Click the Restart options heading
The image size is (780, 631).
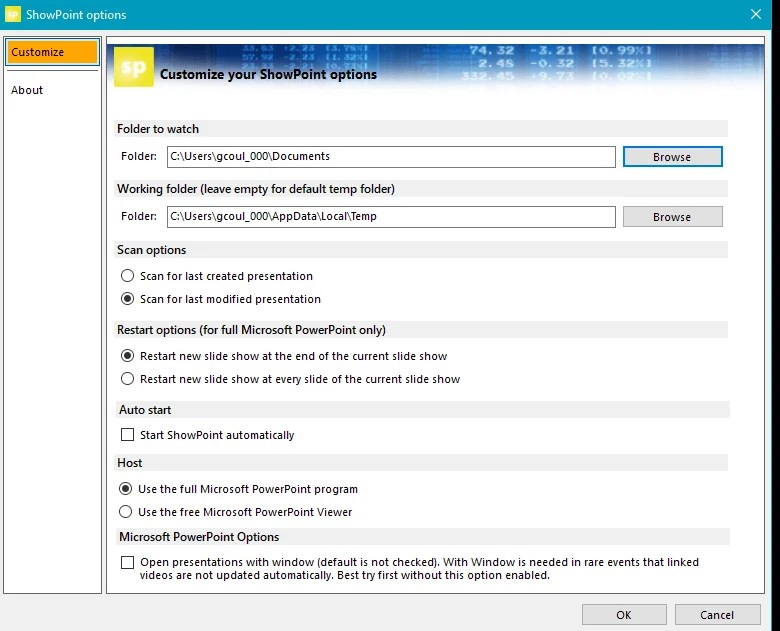pos(251,330)
